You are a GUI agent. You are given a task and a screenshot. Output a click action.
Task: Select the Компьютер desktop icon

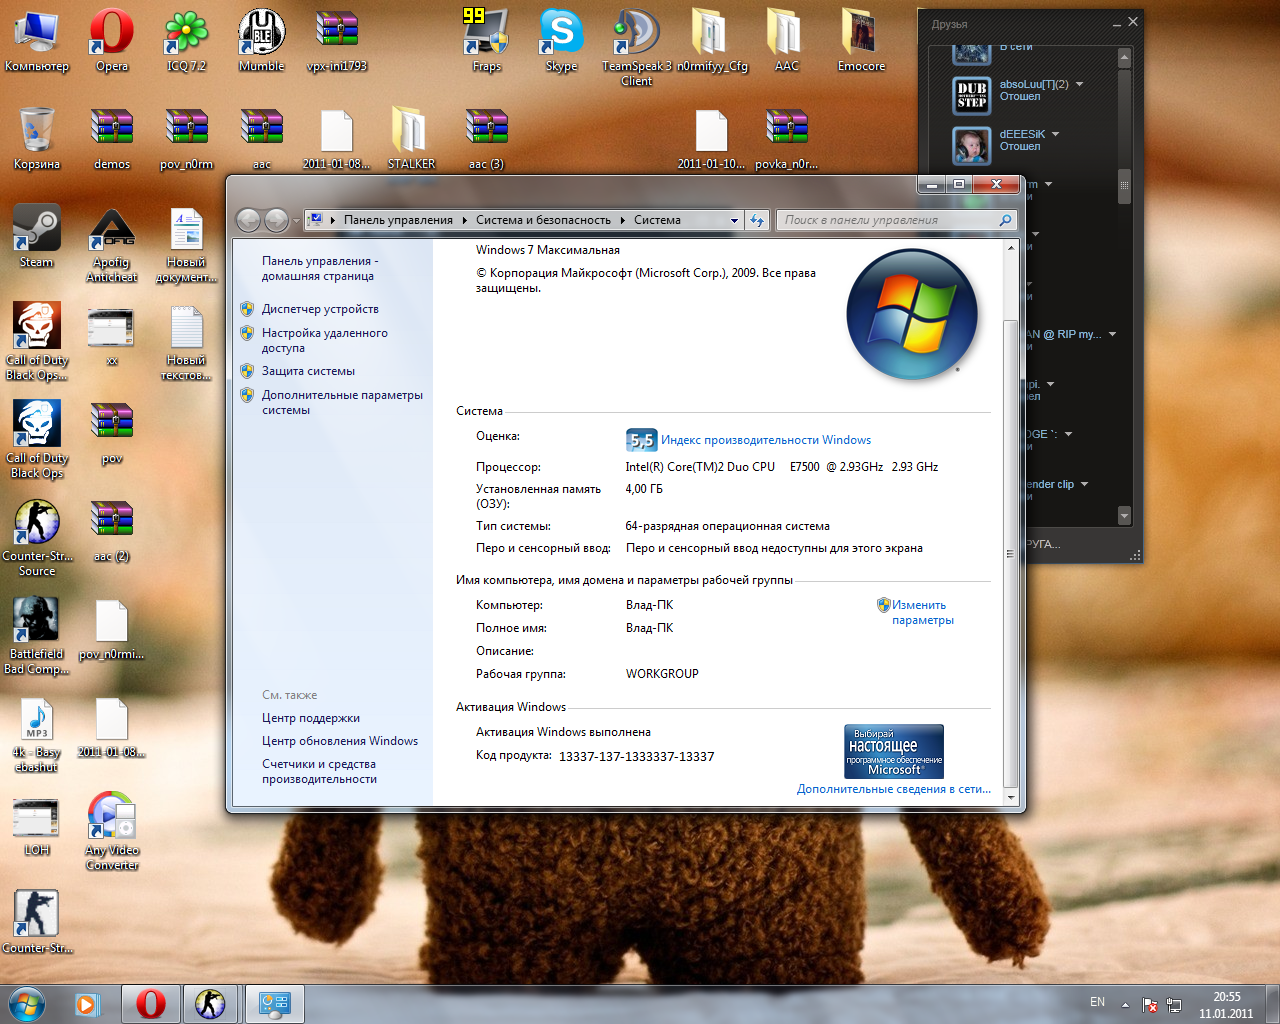(37, 40)
